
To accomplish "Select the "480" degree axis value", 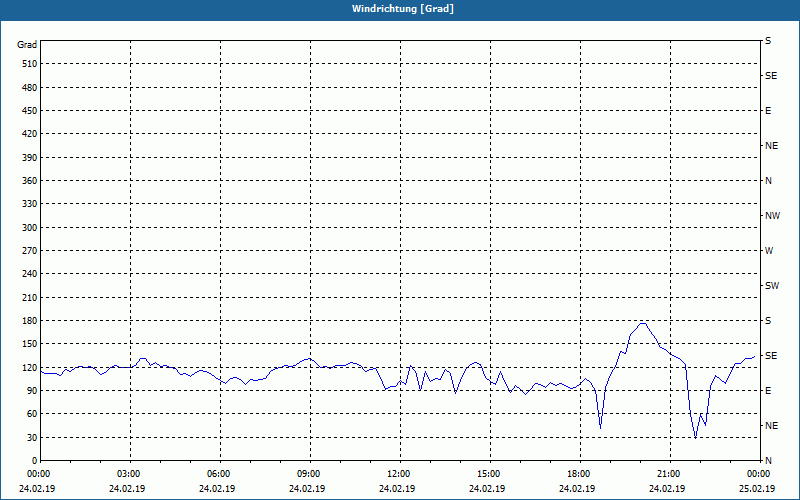I will tap(30, 88).
